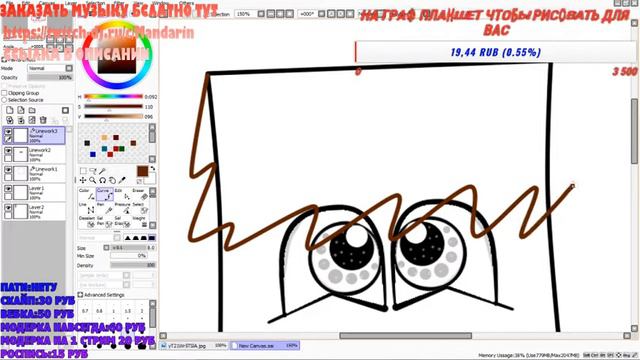Add a layer mask
Image resolution: width=640 pixels, height=360 pixels.
coord(65,110)
